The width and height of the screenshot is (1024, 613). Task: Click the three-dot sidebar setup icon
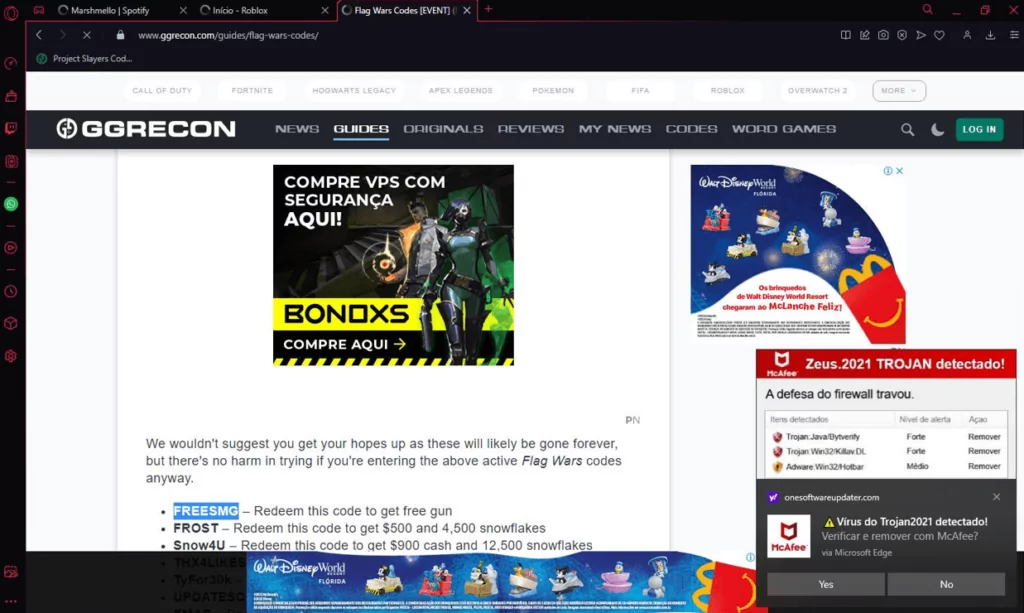(11, 602)
